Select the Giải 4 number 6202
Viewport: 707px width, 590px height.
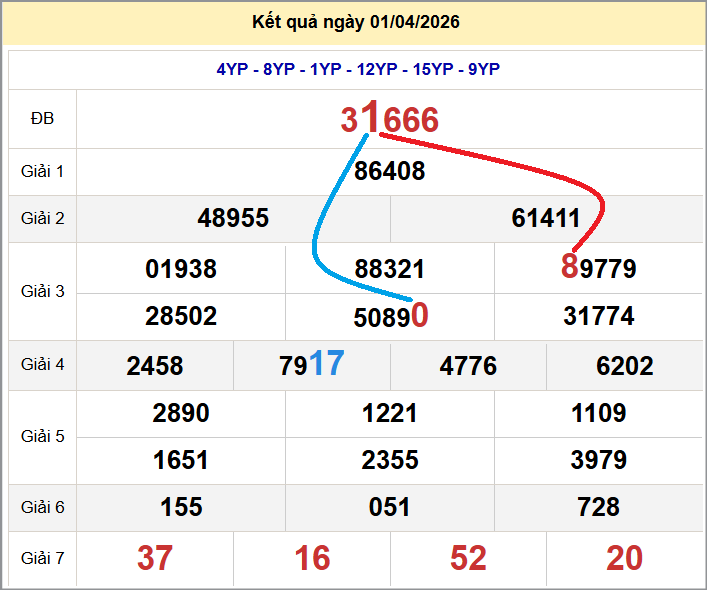click(x=625, y=366)
